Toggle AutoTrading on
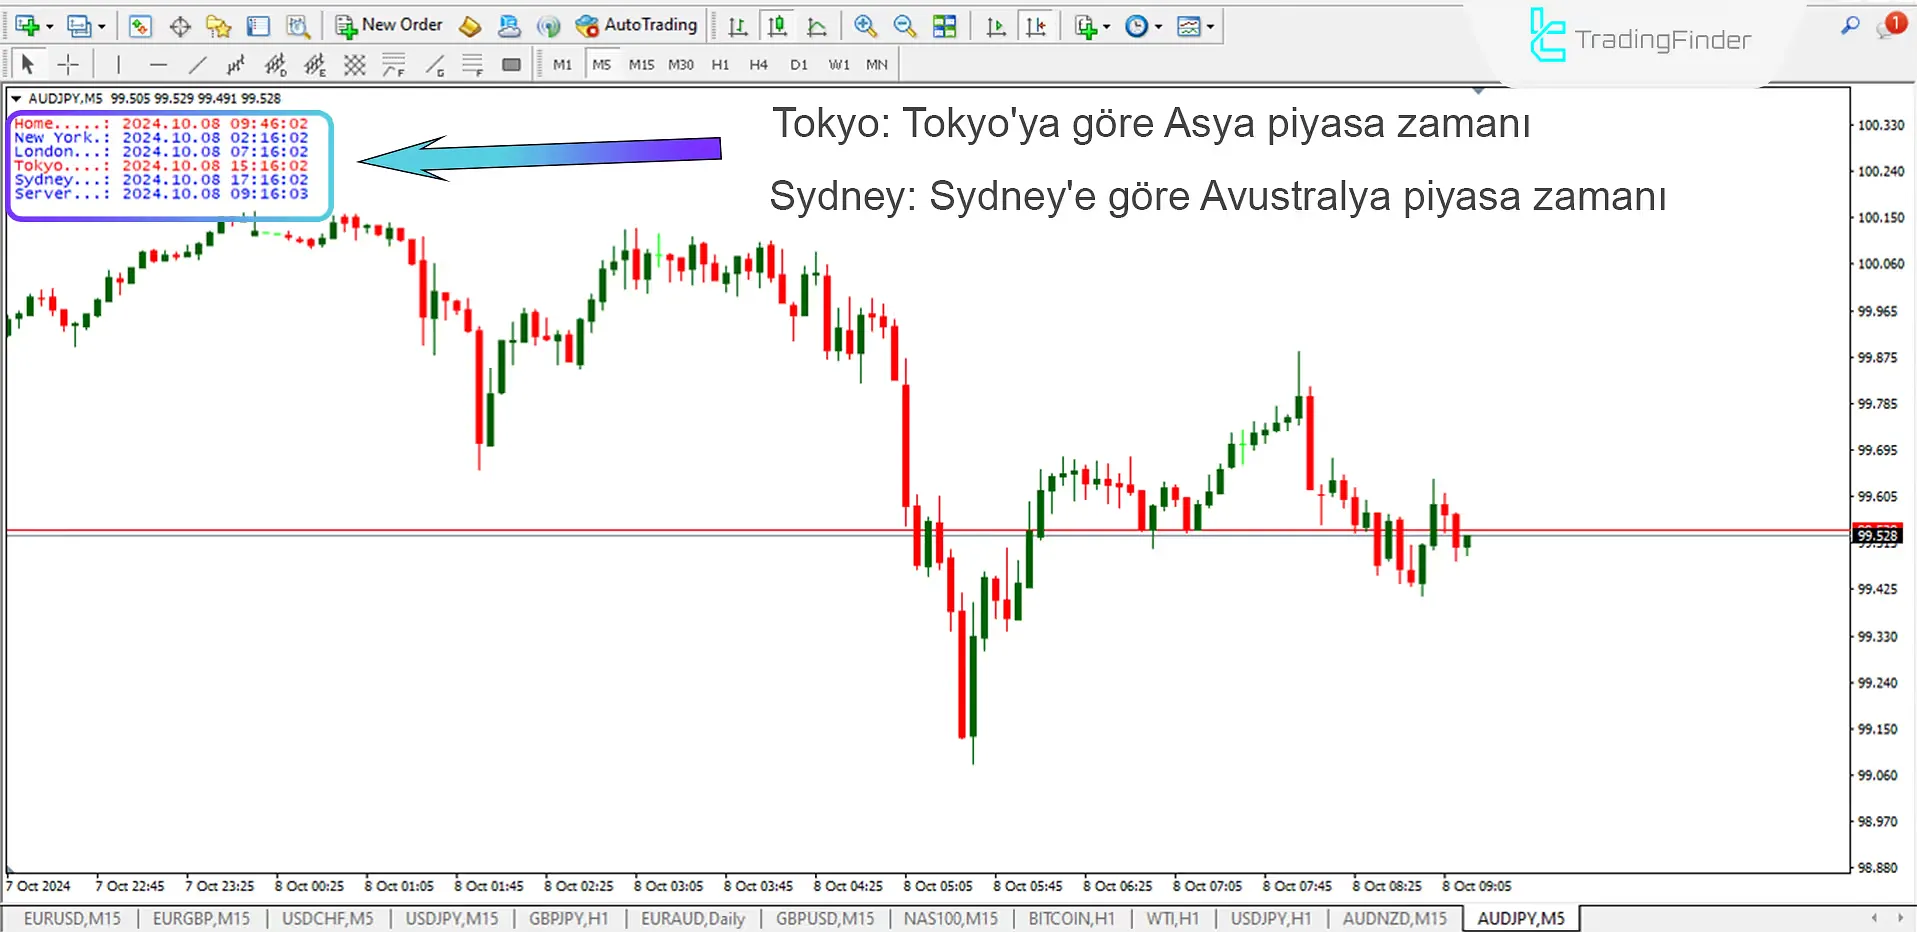This screenshot has height=932, width=1917. point(637,25)
